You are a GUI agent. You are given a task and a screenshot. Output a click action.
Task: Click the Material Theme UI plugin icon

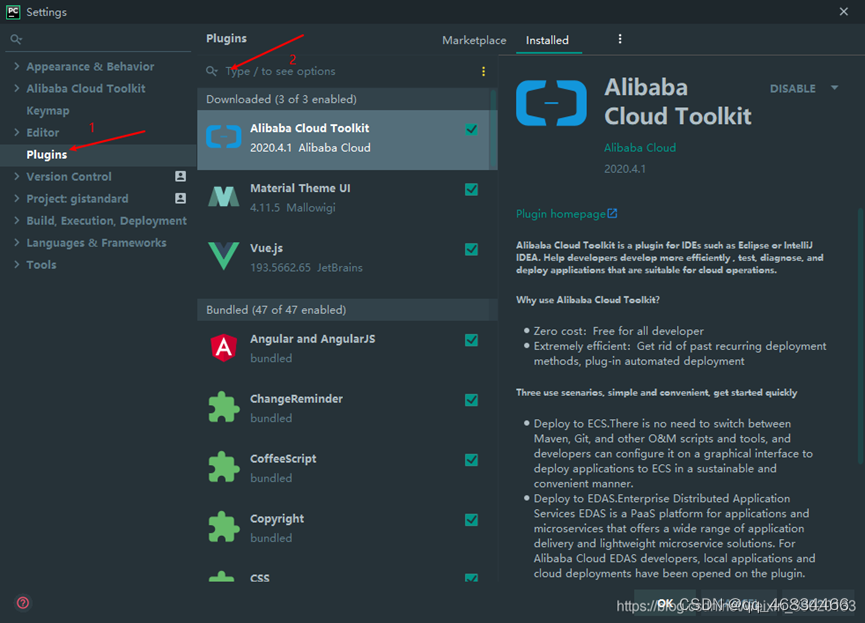[x=223, y=196]
